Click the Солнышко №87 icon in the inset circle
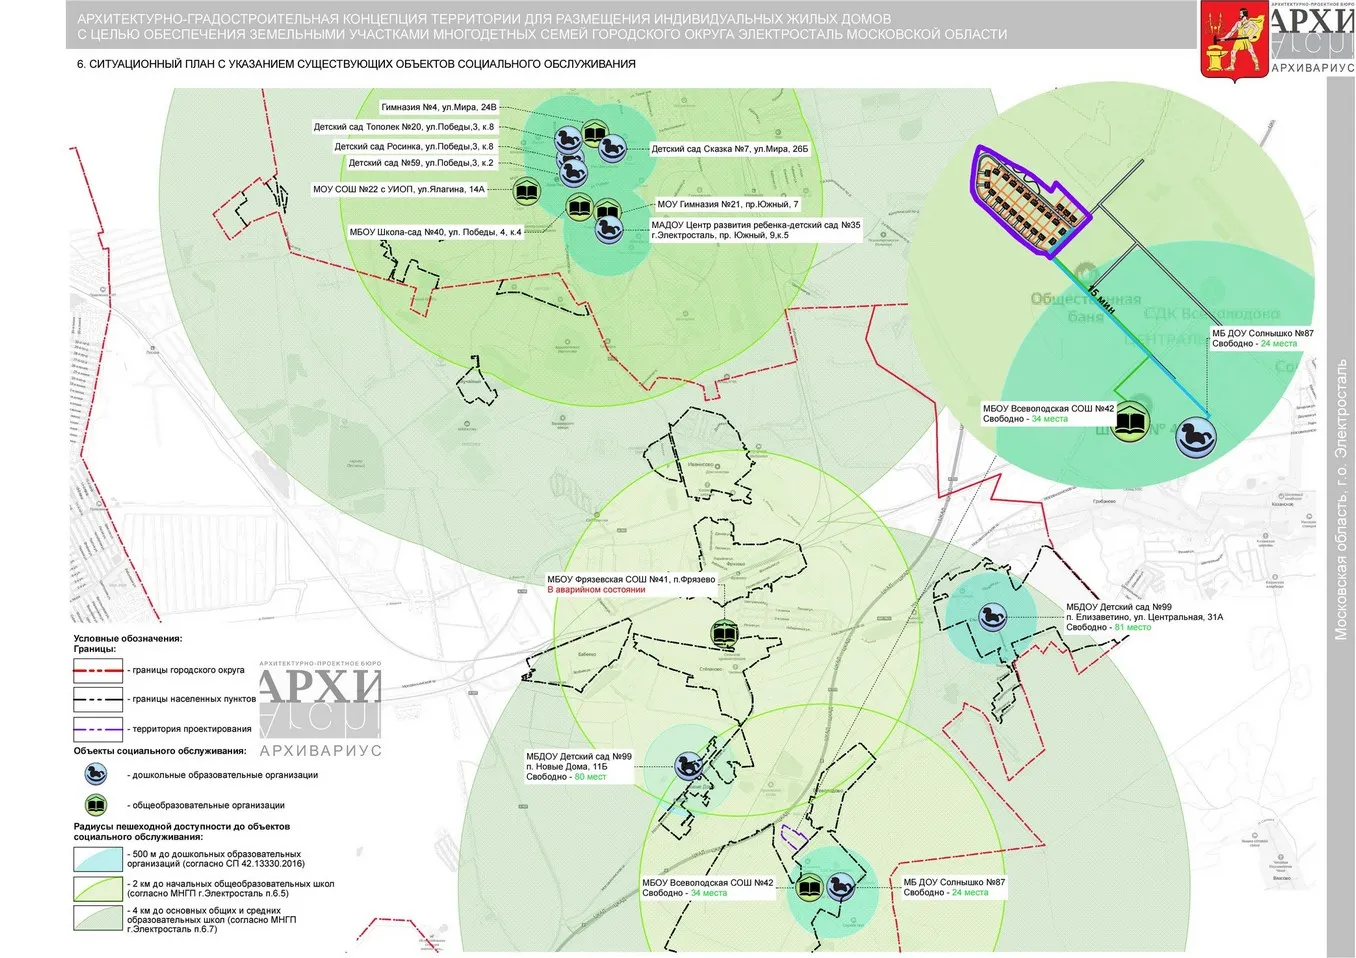 (x=1196, y=437)
